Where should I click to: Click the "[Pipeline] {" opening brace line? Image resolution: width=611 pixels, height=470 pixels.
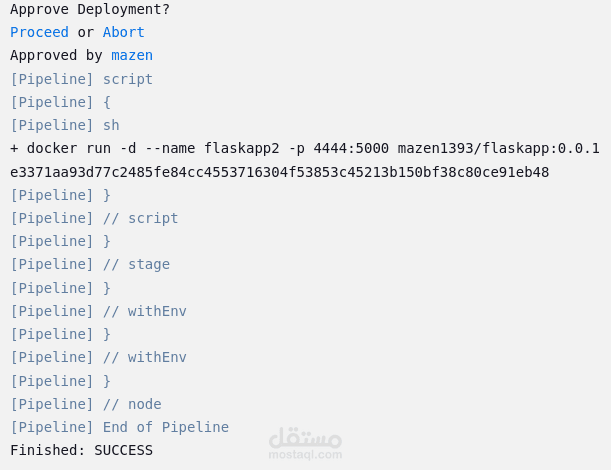point(60,102)
